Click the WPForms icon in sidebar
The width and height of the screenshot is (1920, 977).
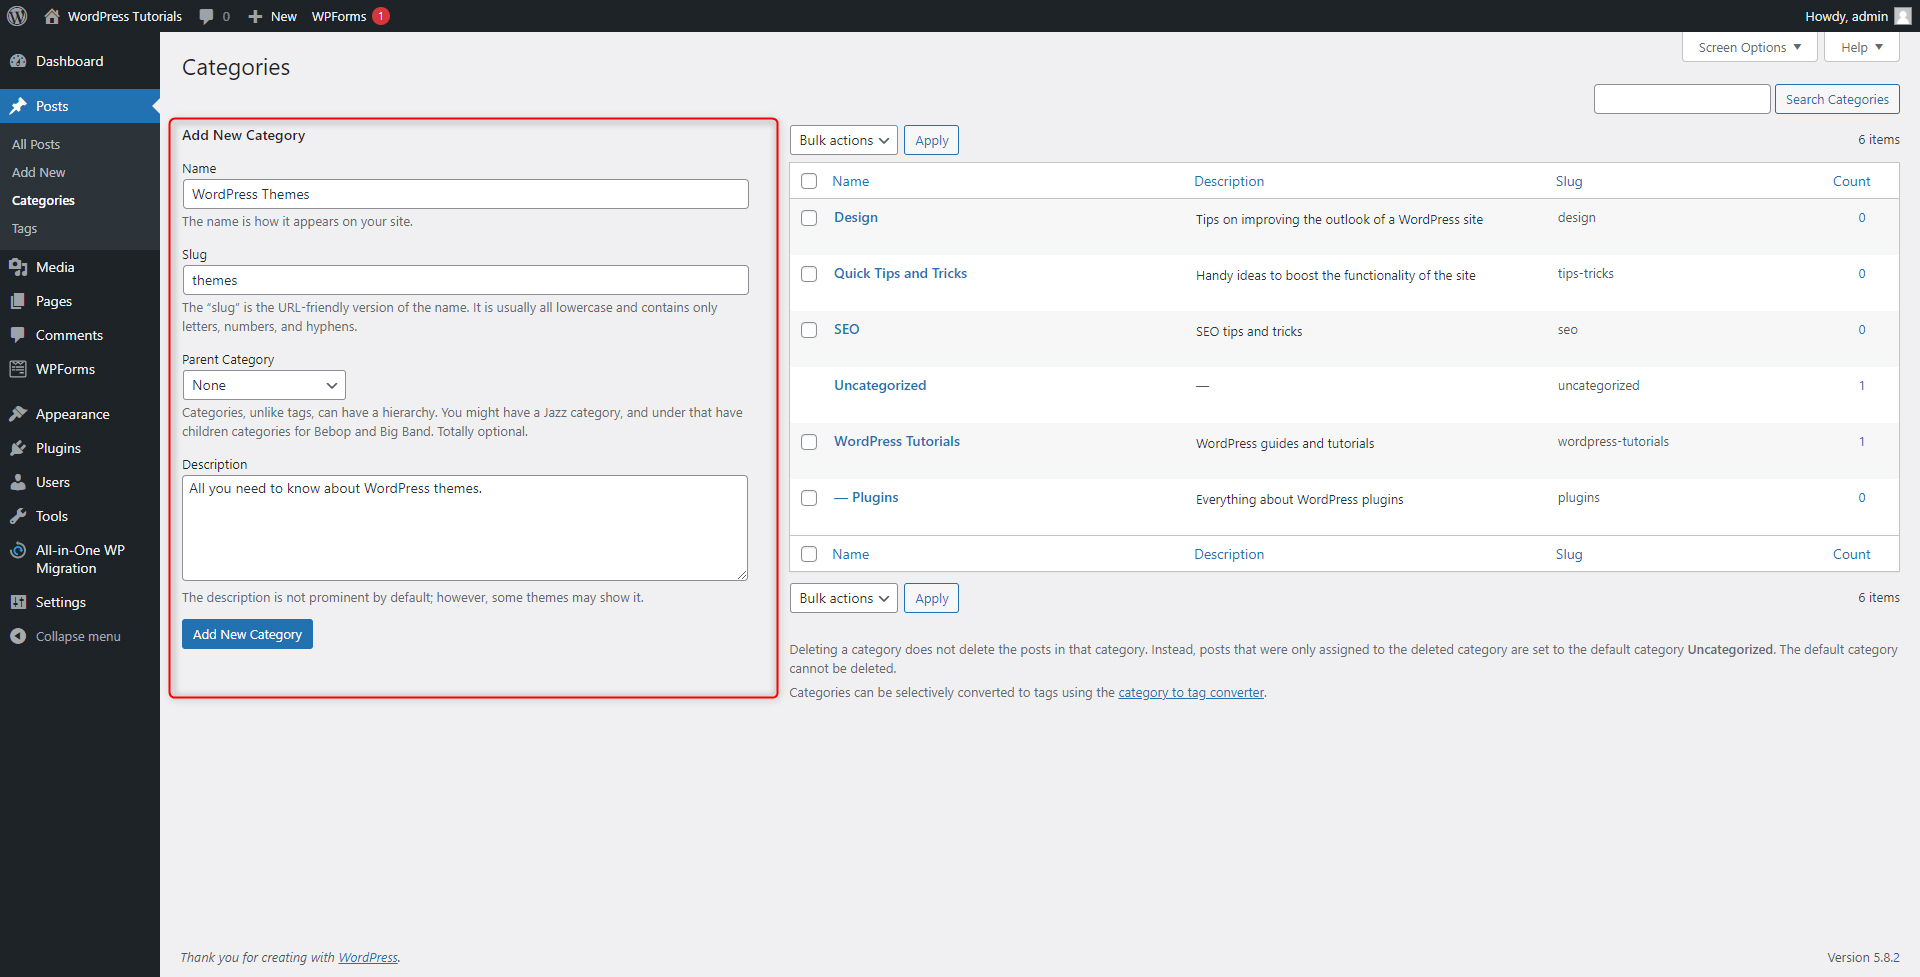(18, 369)
